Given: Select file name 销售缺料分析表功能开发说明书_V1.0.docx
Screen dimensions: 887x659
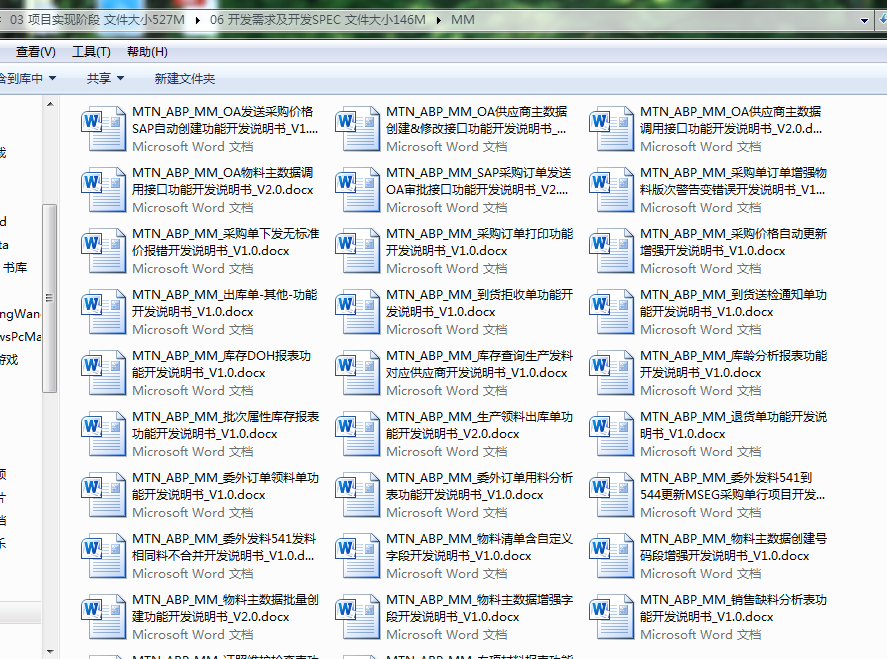Looking at the screenshot, I should [x=733, y=608].
